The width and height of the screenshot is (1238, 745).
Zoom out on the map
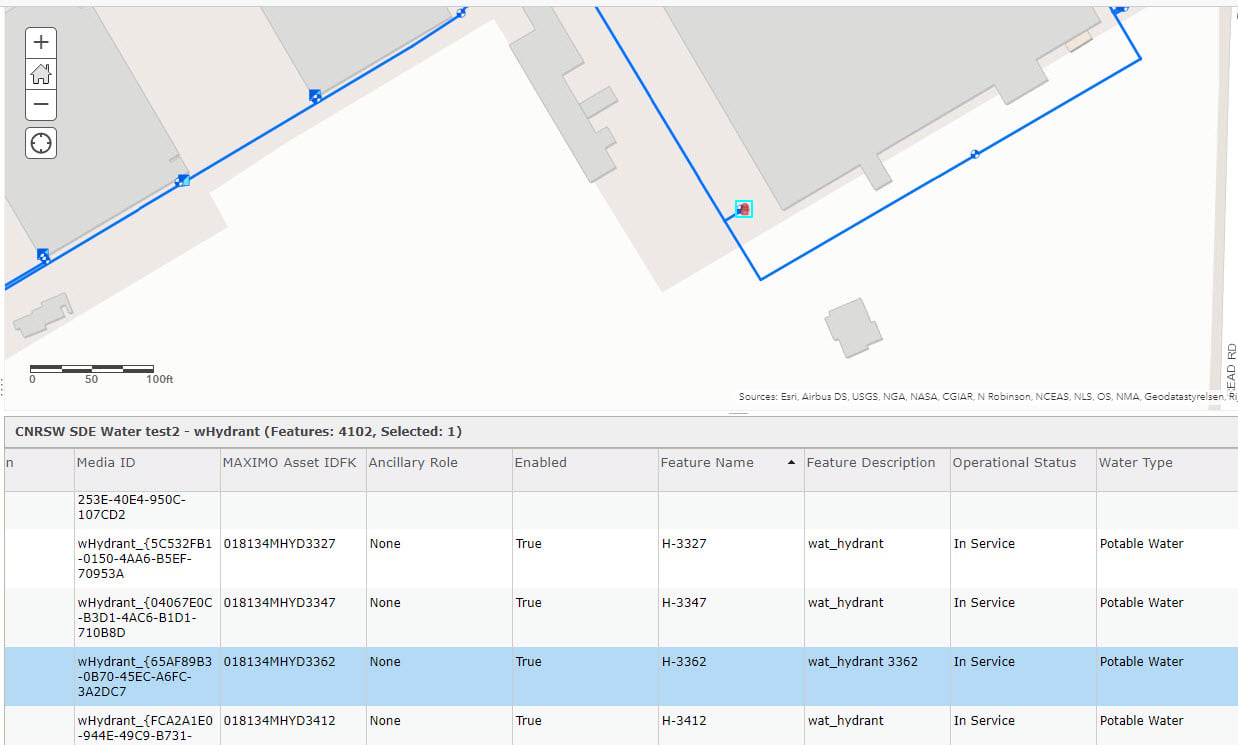click(41, 105)
